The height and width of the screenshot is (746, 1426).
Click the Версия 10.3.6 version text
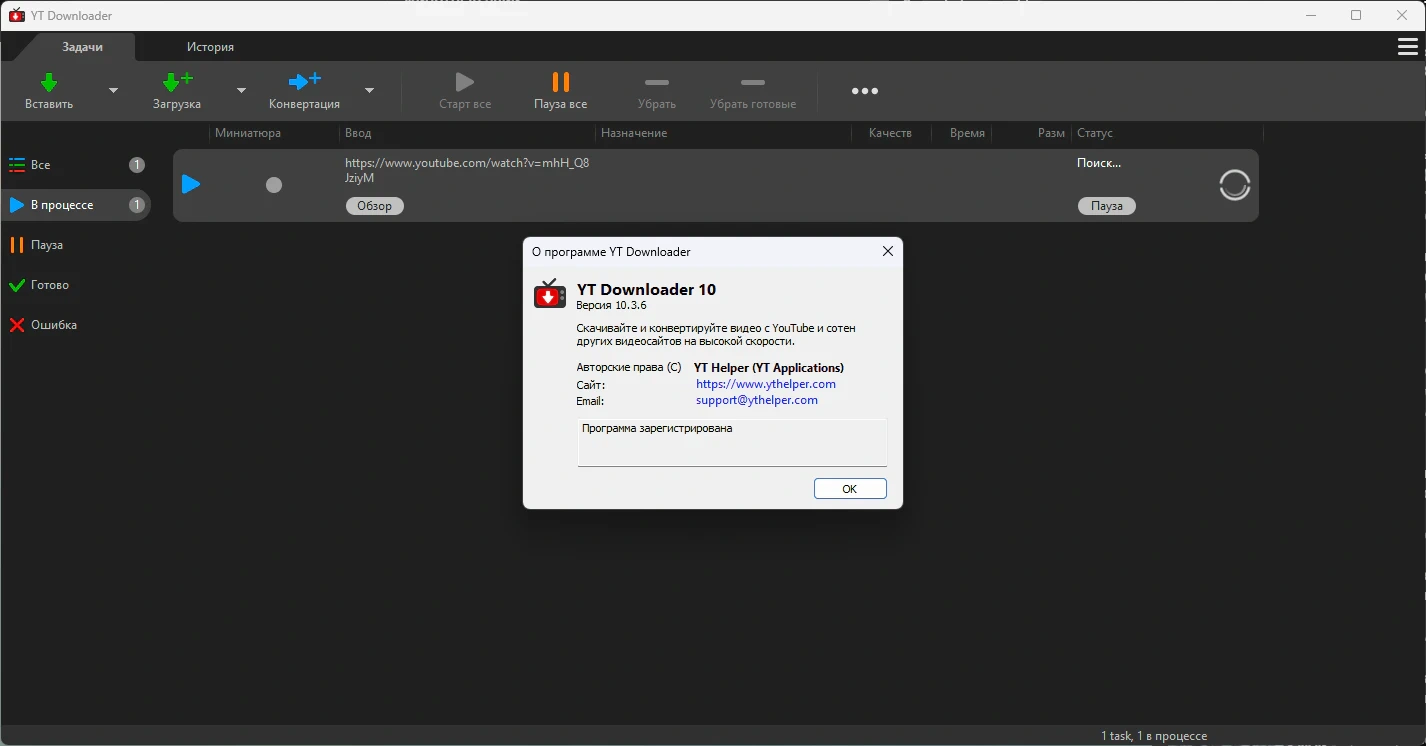[x=611, y=305]
